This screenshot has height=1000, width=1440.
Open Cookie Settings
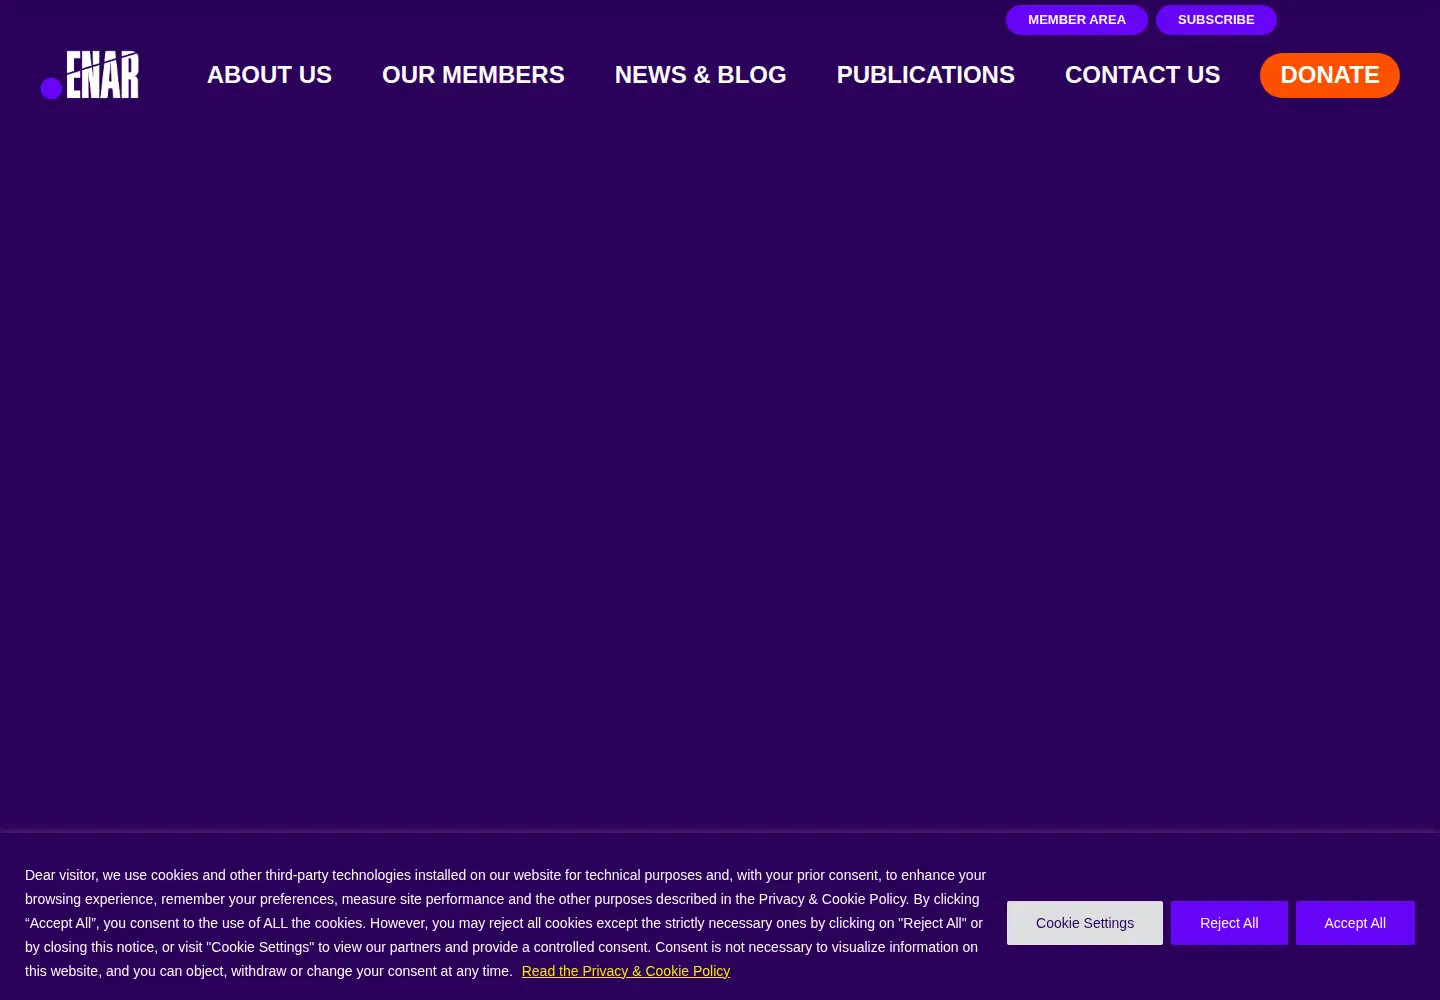pyautogui.click(x=1085, y=923)
